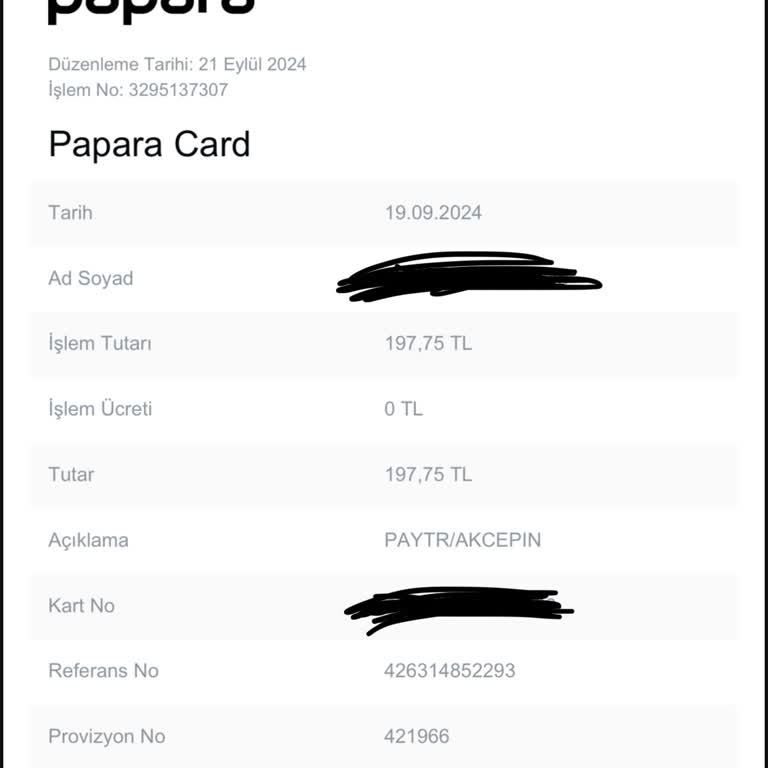Click the Açıklama label

pos(88,540)
